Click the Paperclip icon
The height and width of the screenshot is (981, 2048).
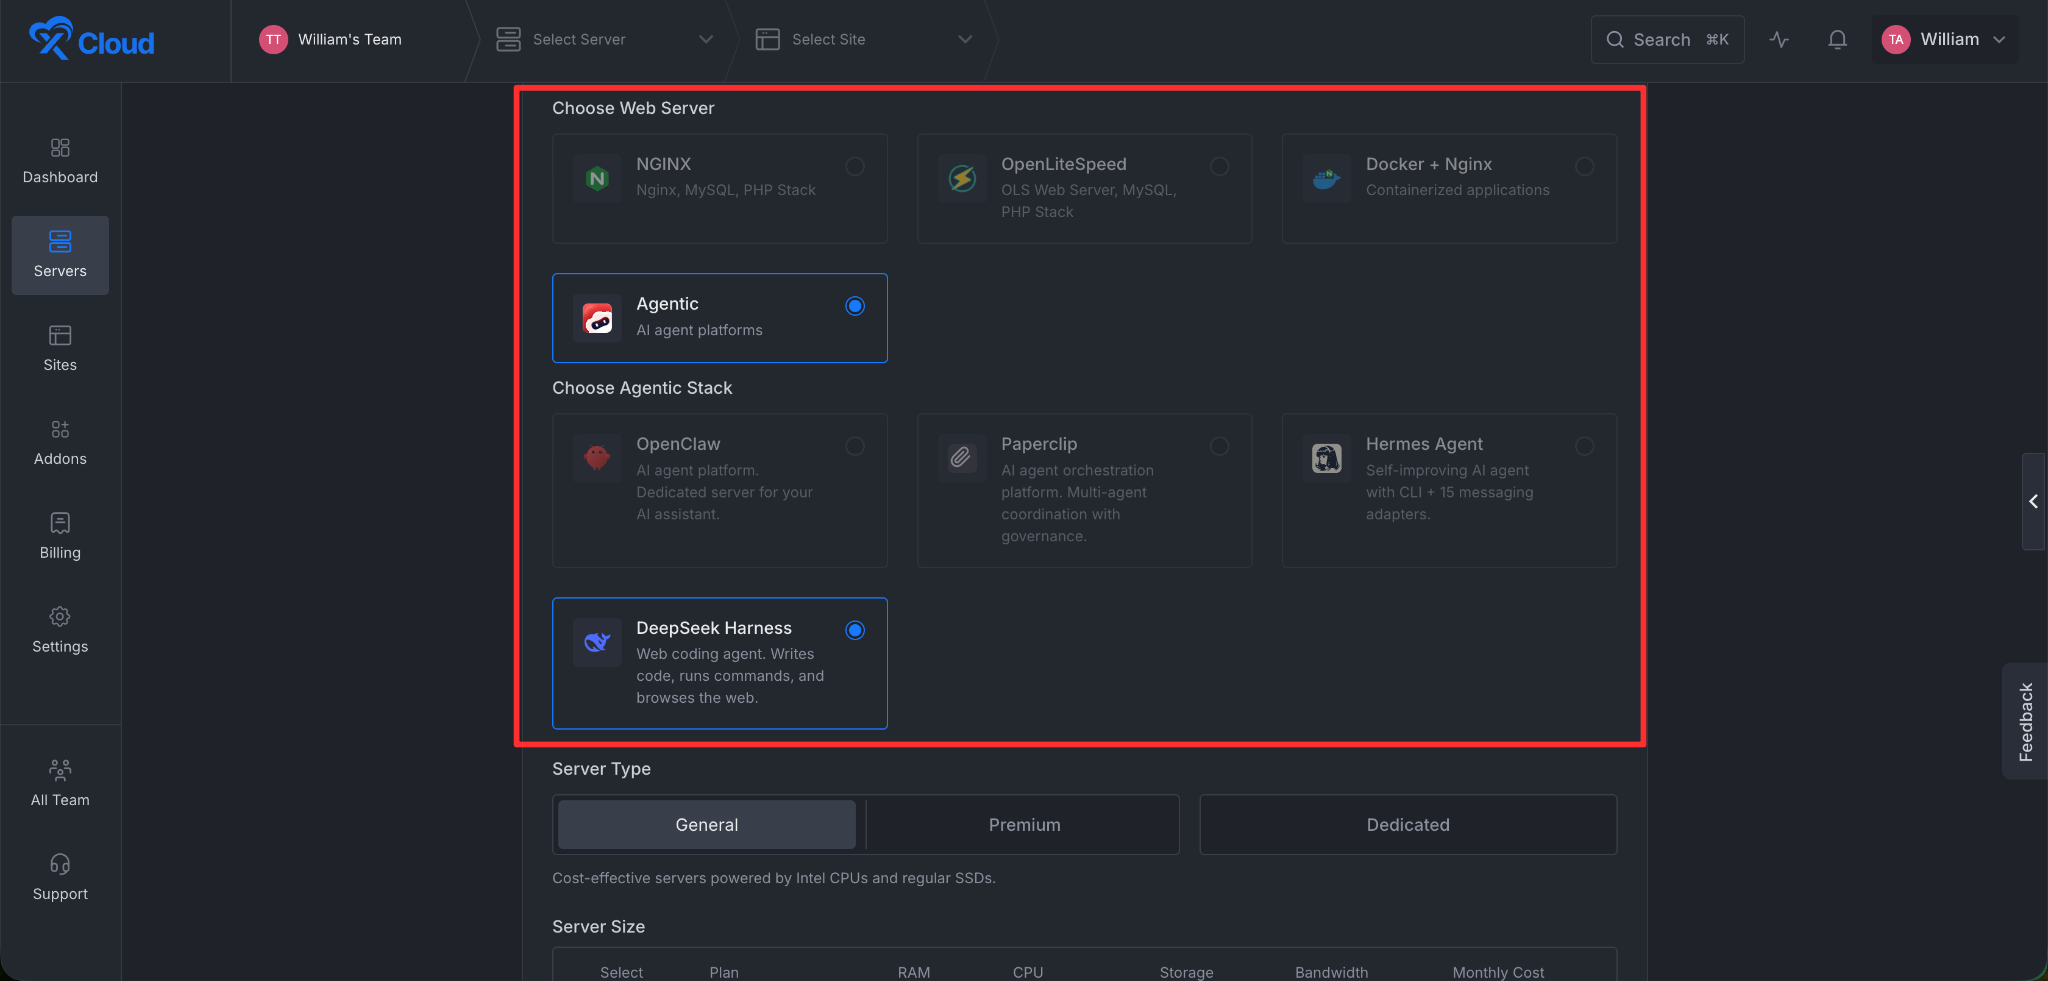tap(962, 459)
